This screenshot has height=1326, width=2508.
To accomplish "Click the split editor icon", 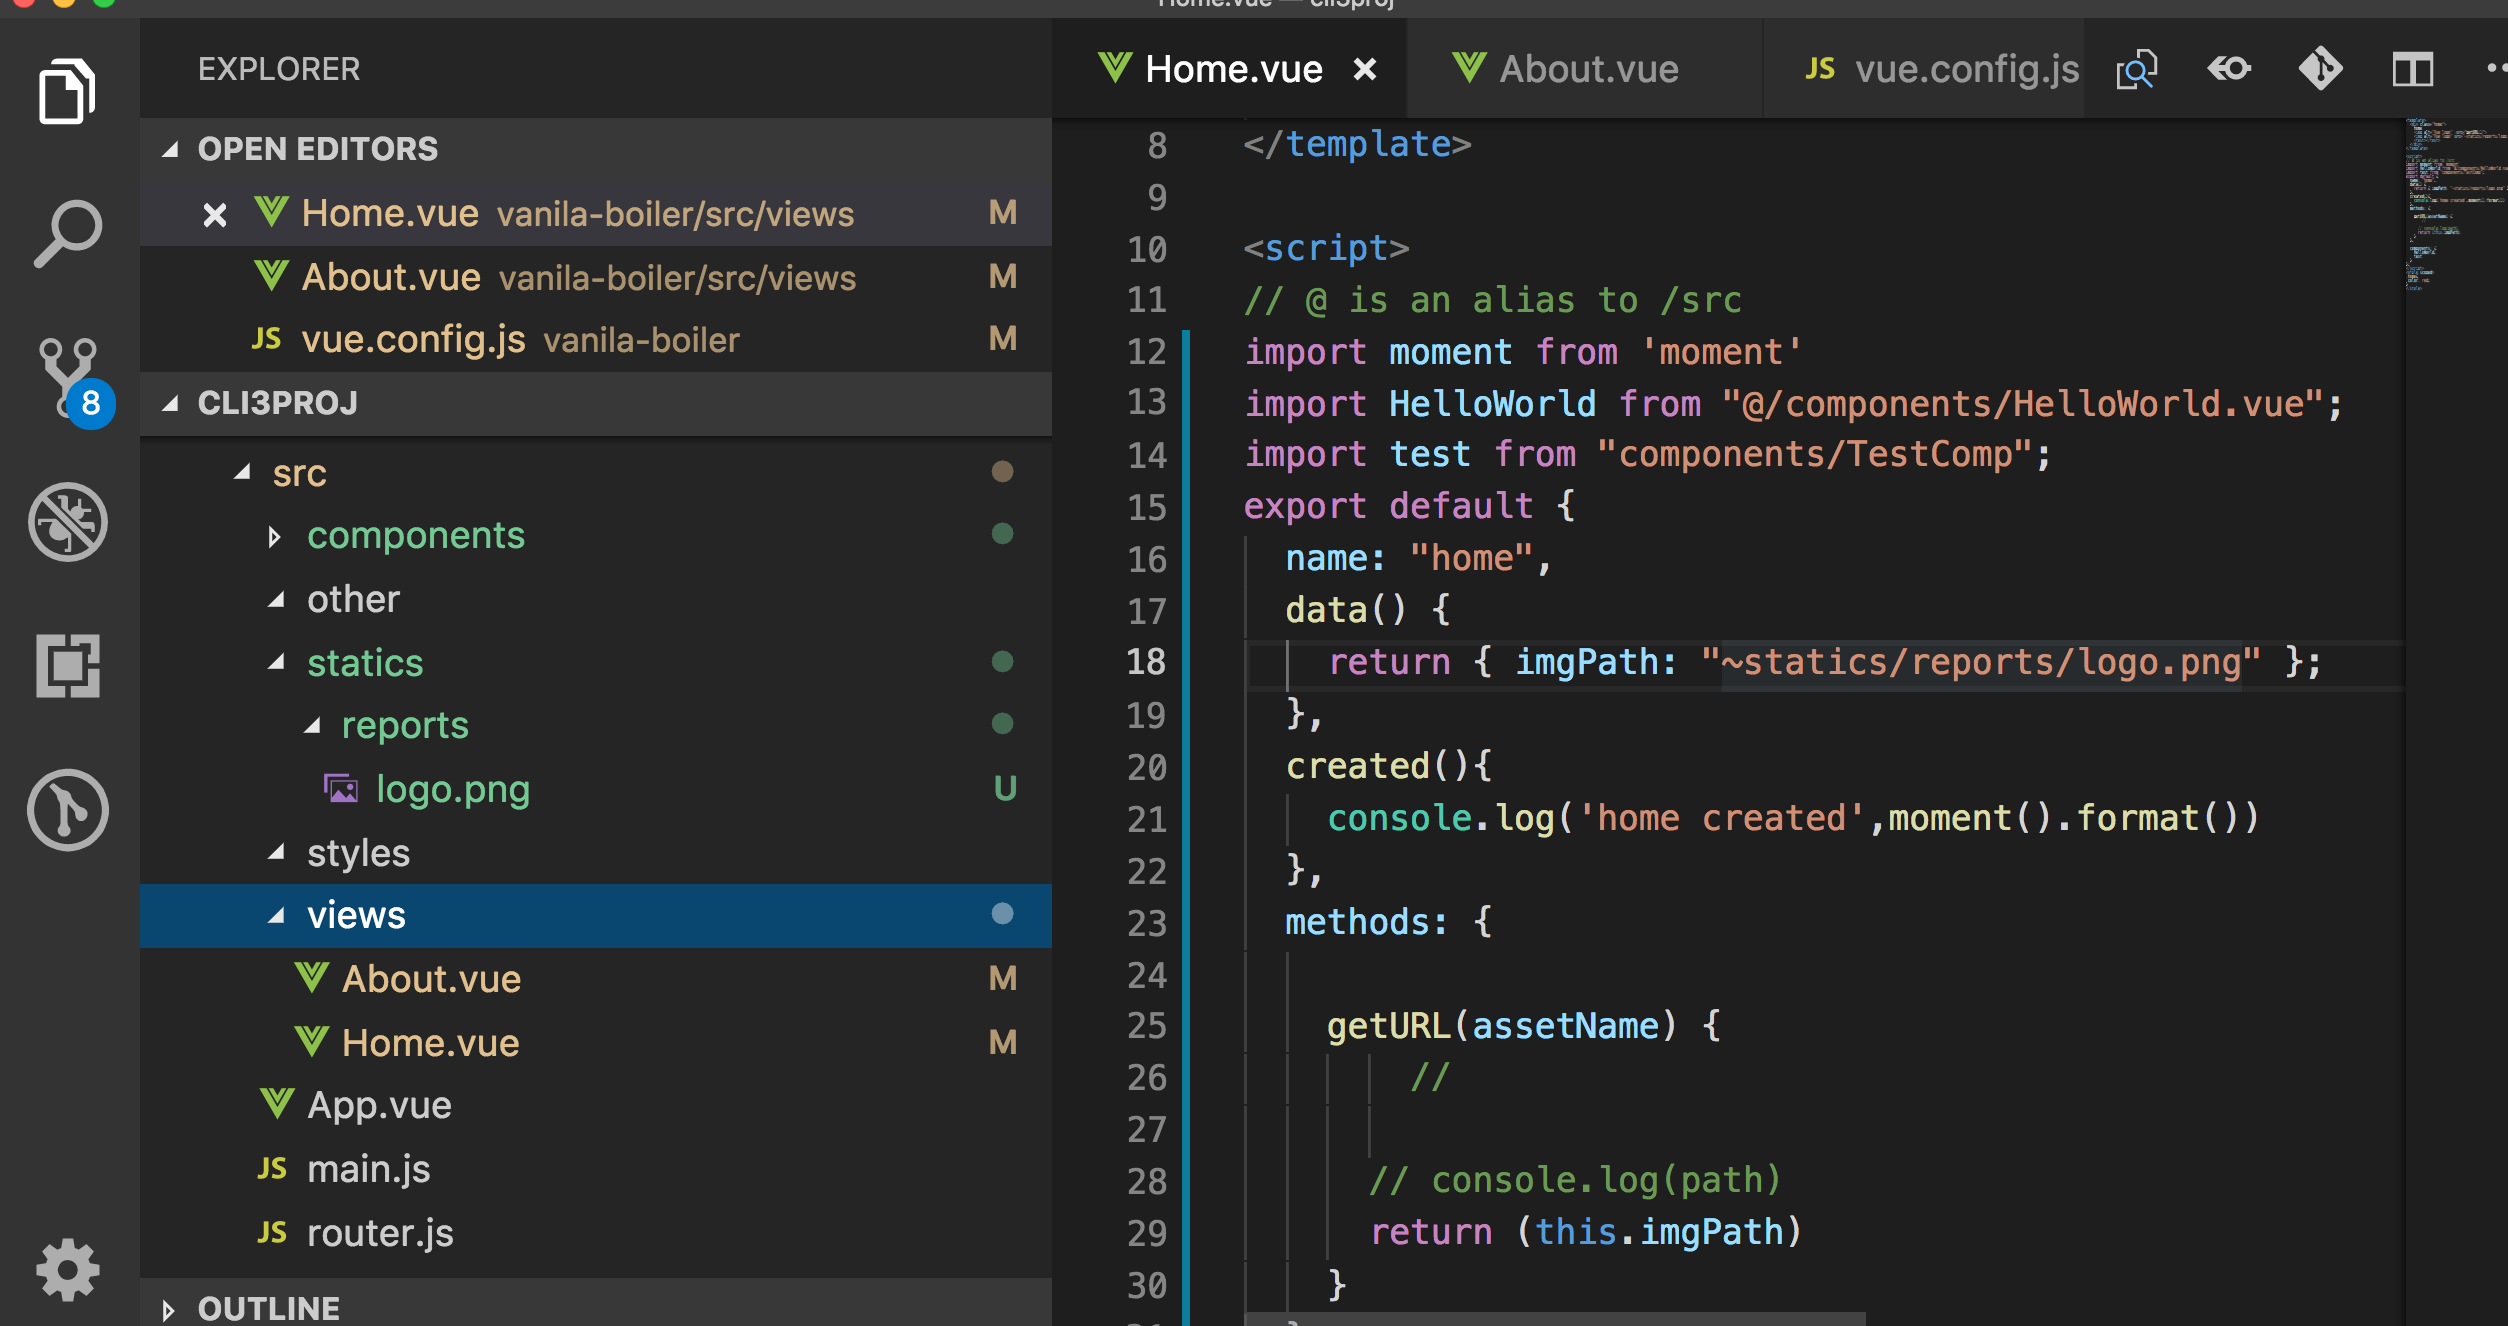I will coord(2412,70).
